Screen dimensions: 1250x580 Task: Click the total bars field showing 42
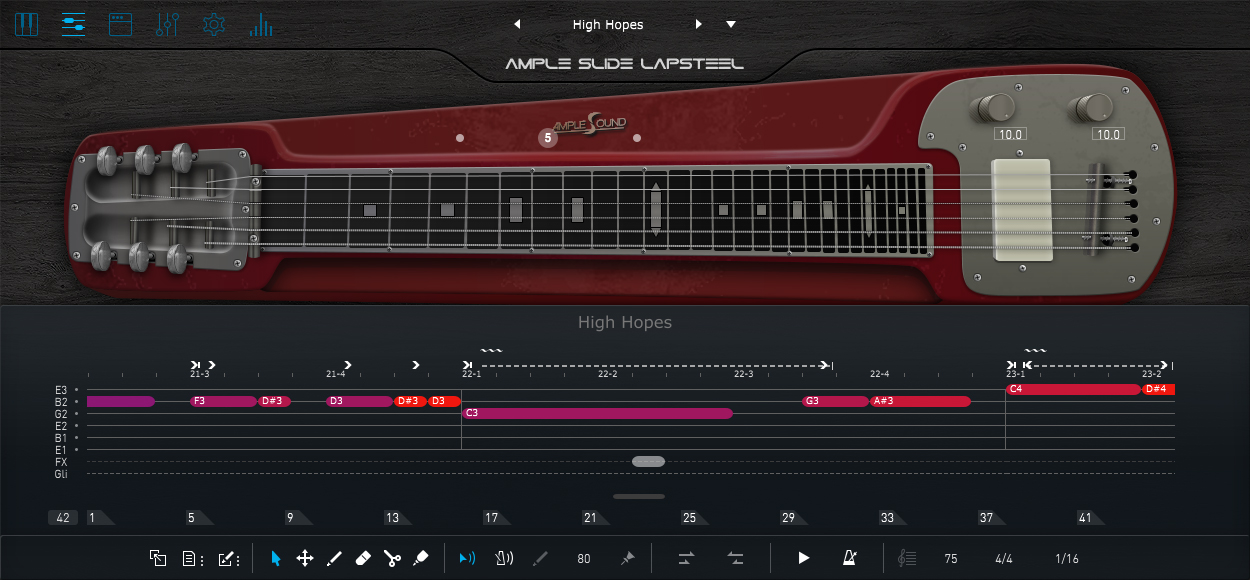point(62,518)
